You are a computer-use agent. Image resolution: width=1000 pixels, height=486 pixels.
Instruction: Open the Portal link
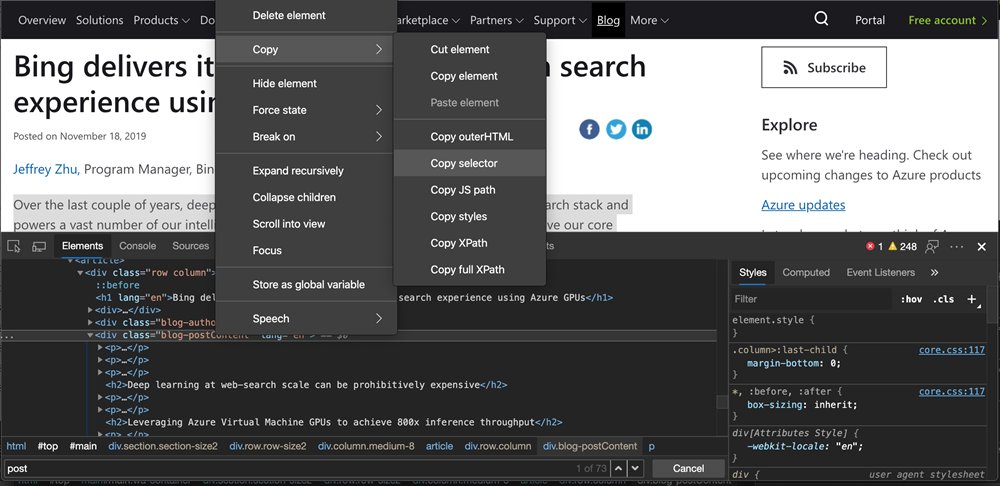[870, 20]
